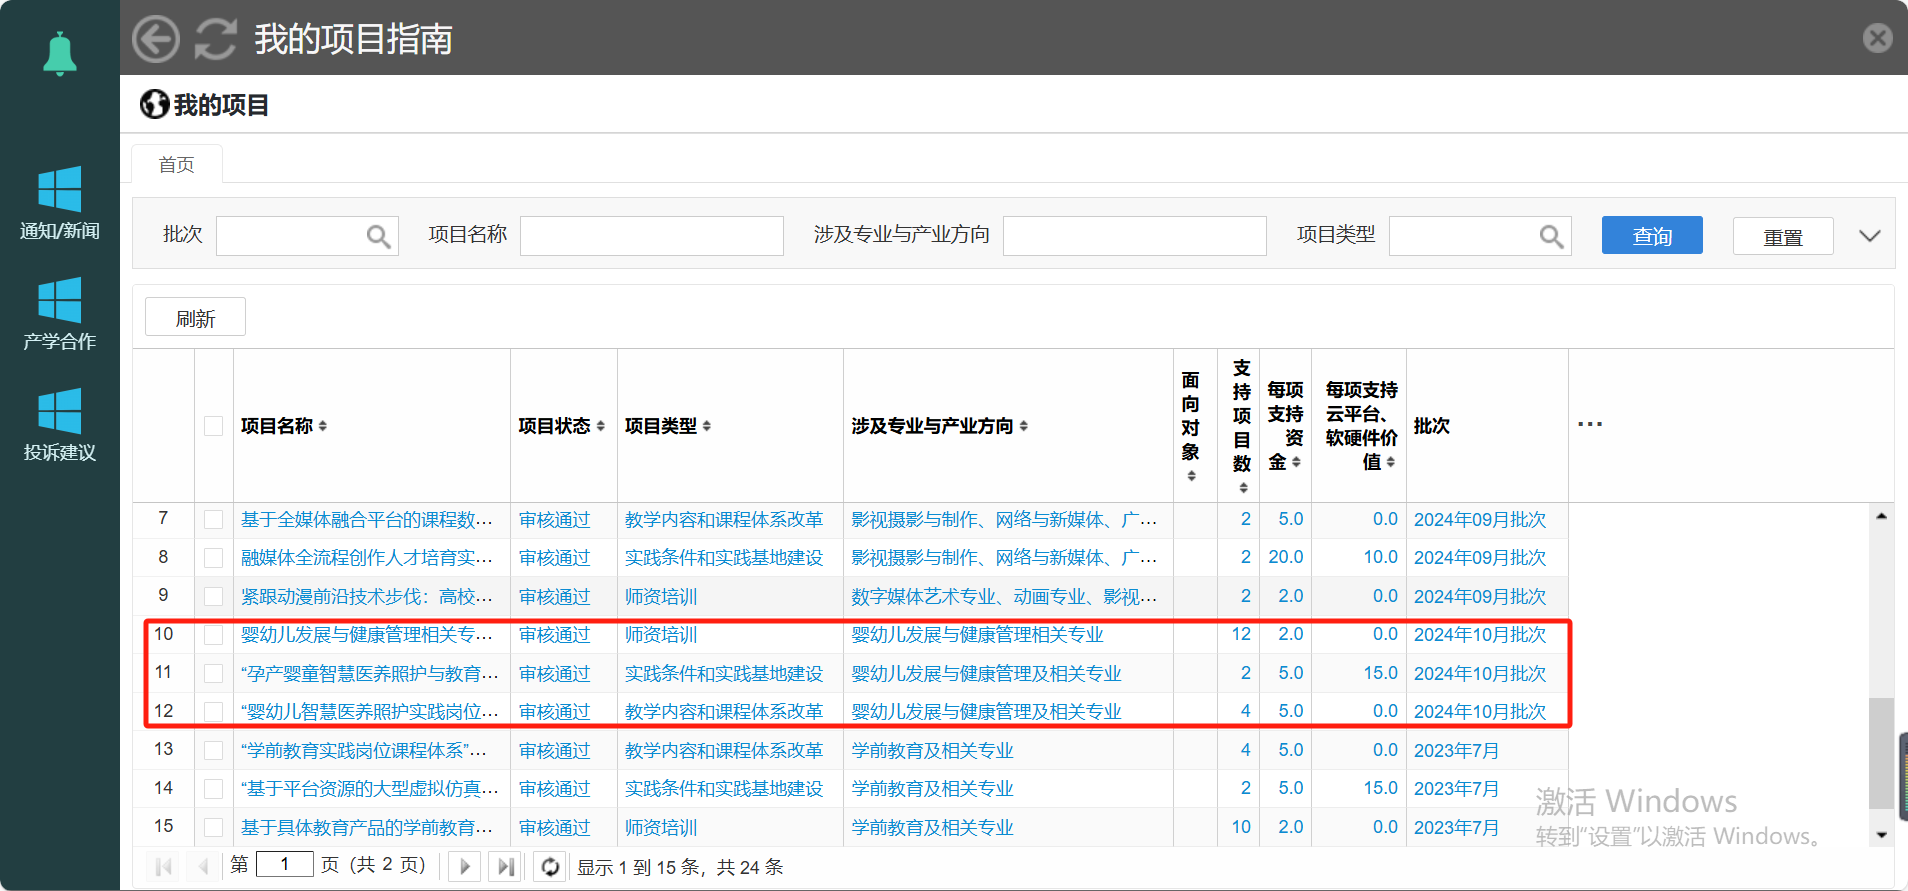Open the 项目类型 lookup field

[1551, 236]
